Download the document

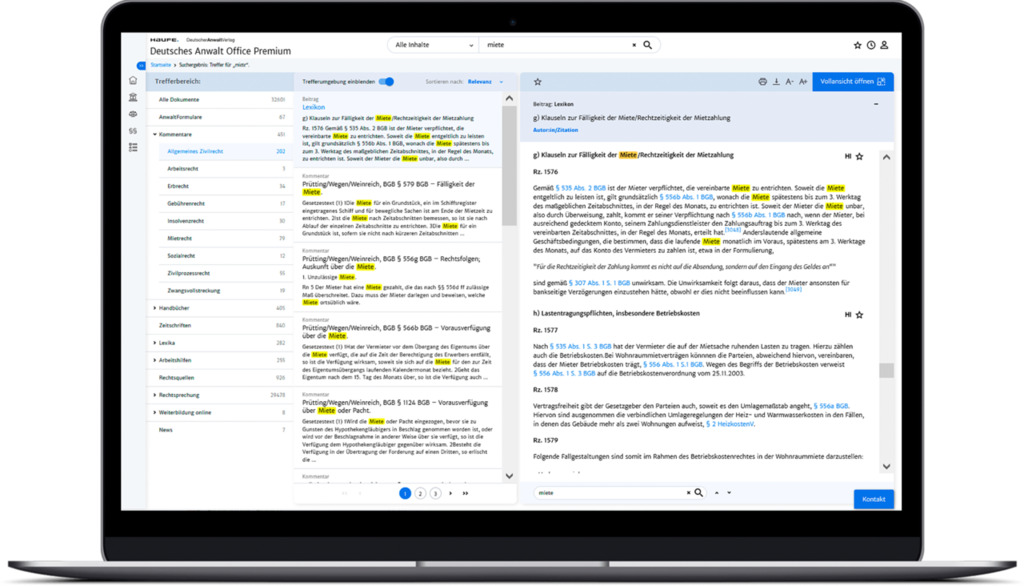(776, 82)
